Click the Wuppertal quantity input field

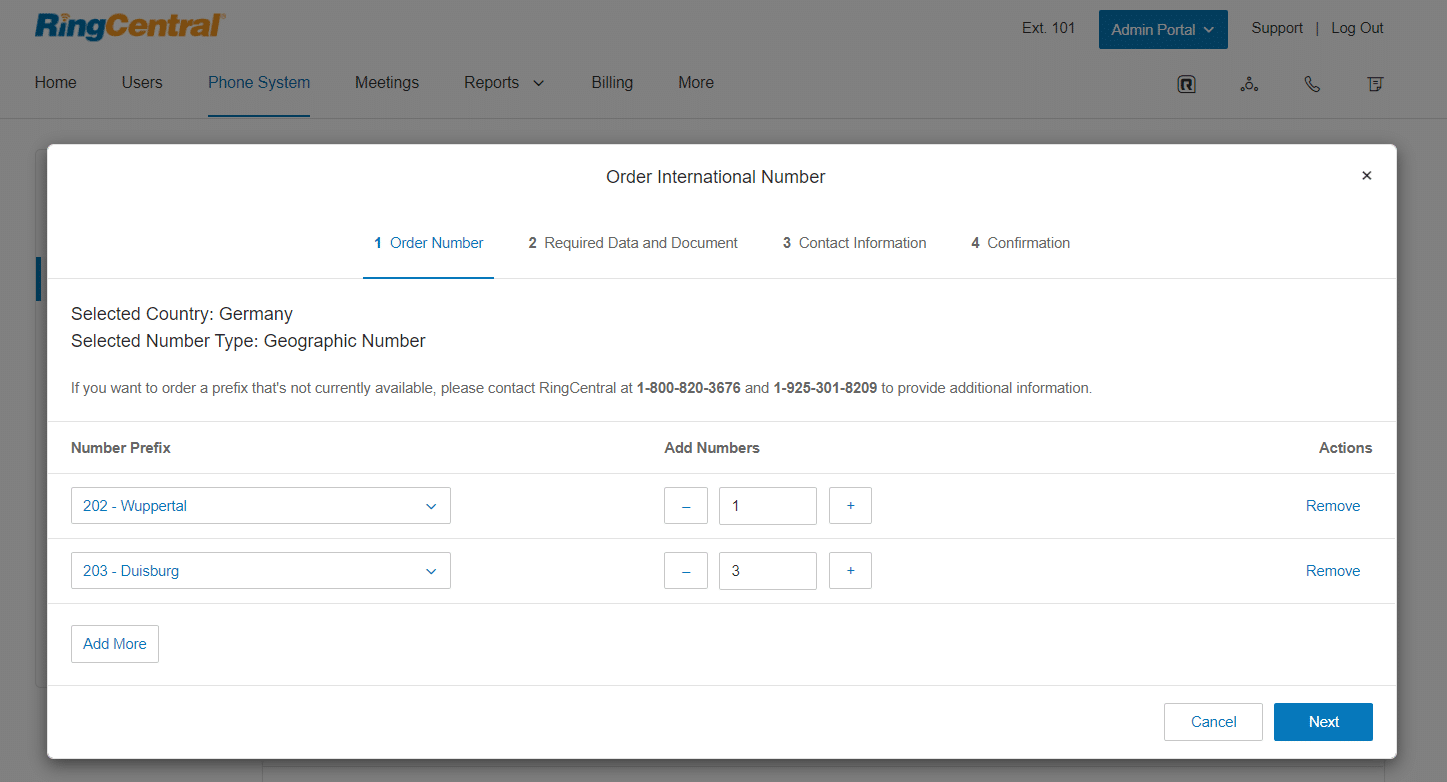point(767,506)
